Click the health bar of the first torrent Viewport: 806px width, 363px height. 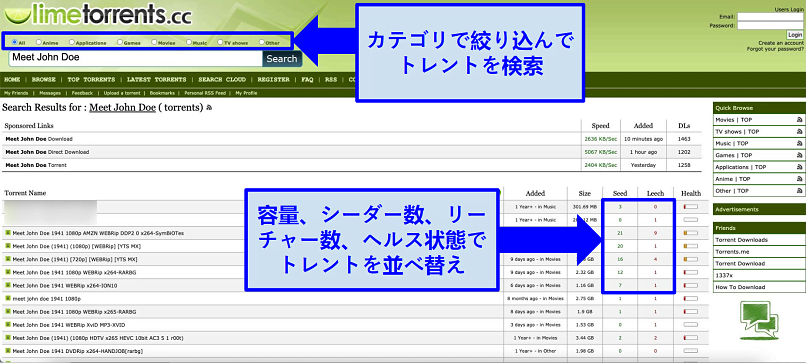coord(690,207)
